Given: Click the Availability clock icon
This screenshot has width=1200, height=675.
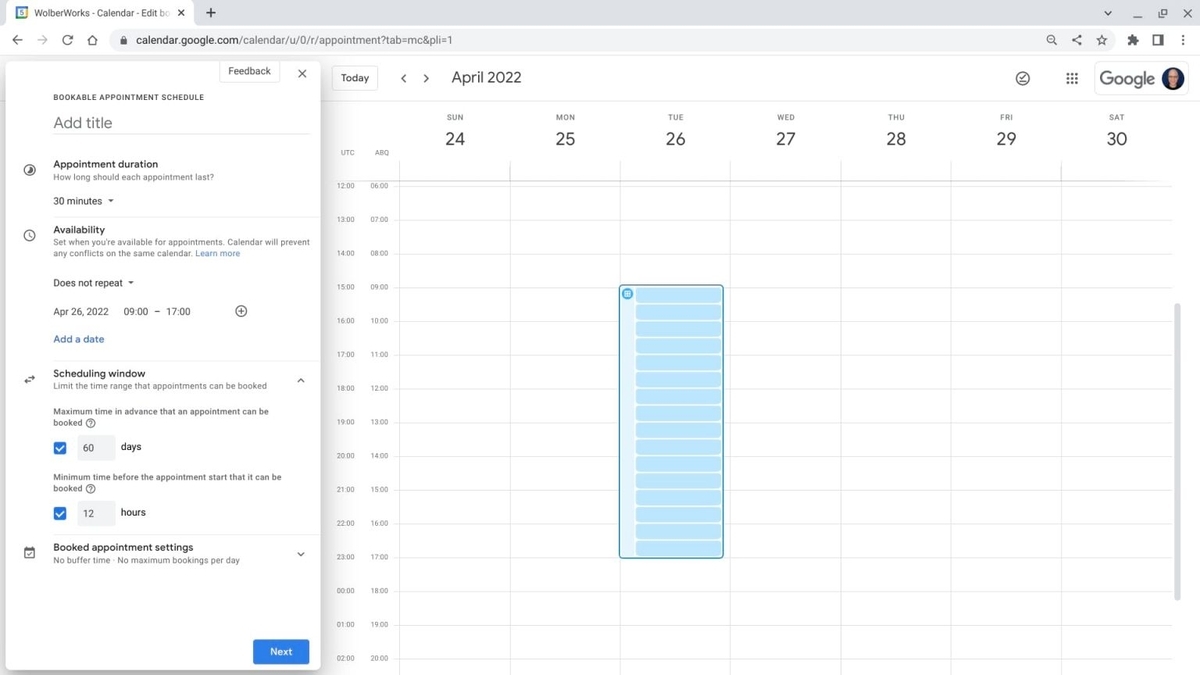Looking at the screenshot, I should pos(29,235).
